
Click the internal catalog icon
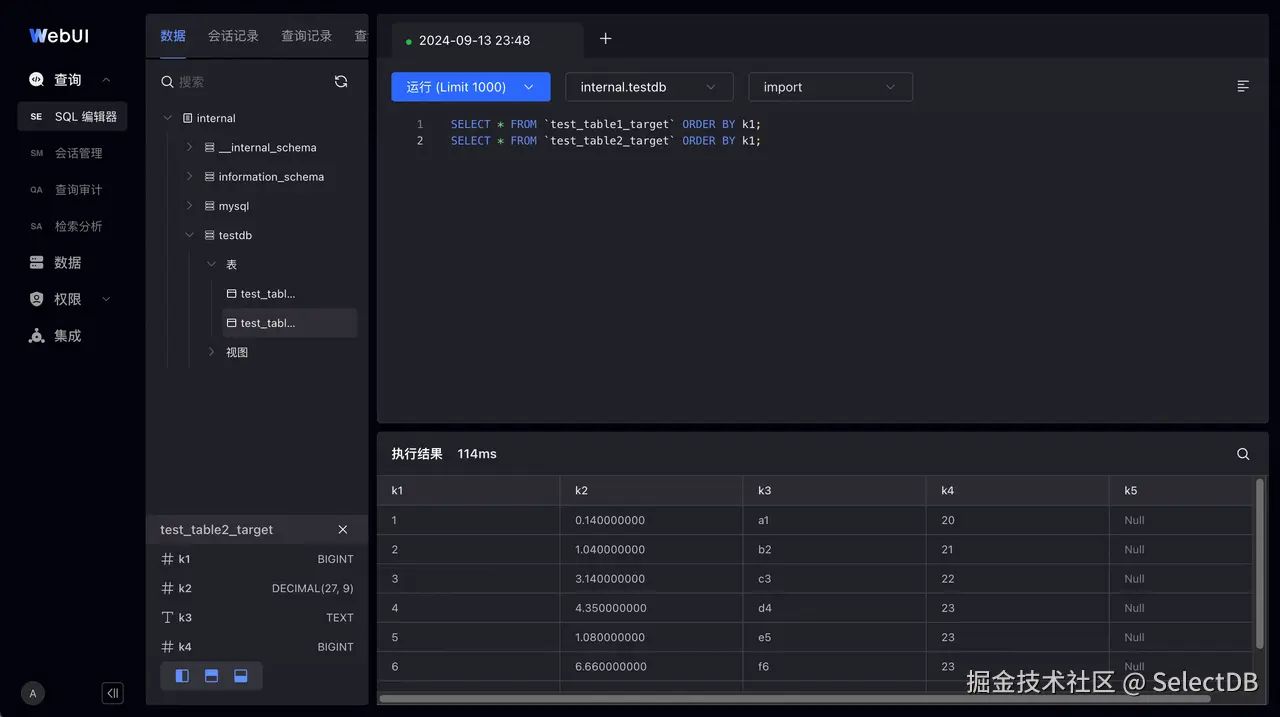click(187, 118)
